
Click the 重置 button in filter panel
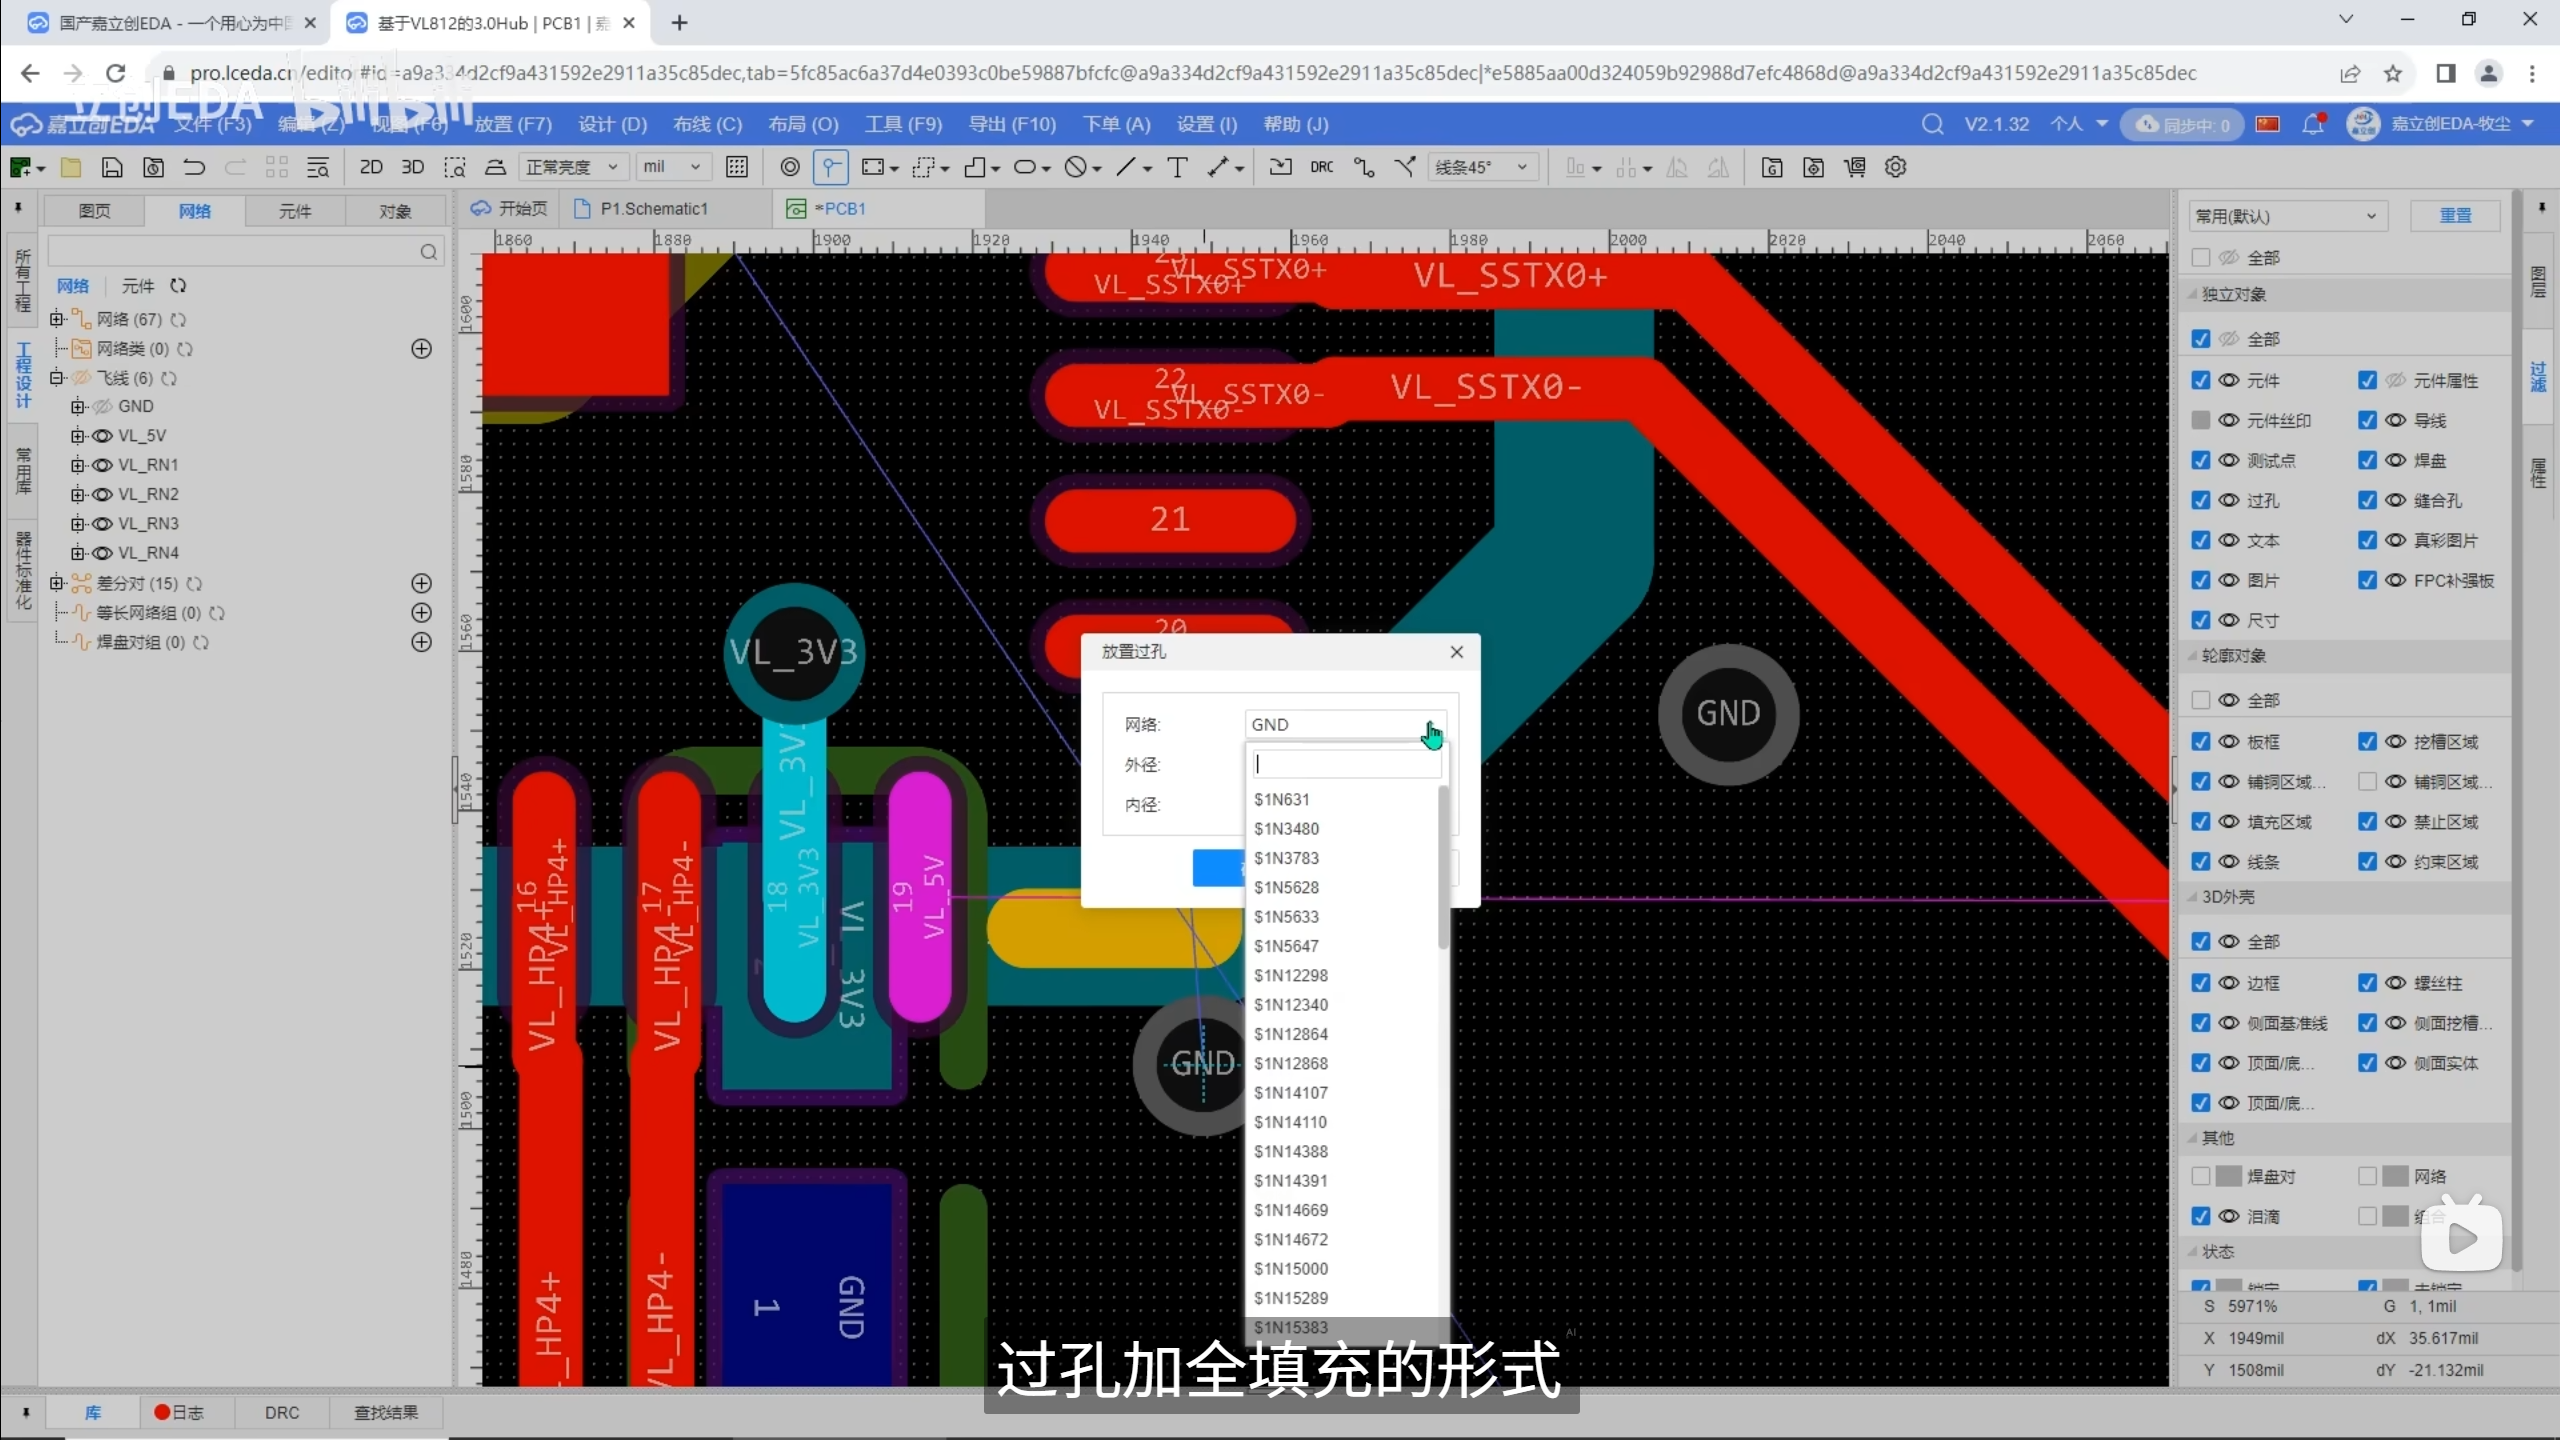pos(2455,216)
